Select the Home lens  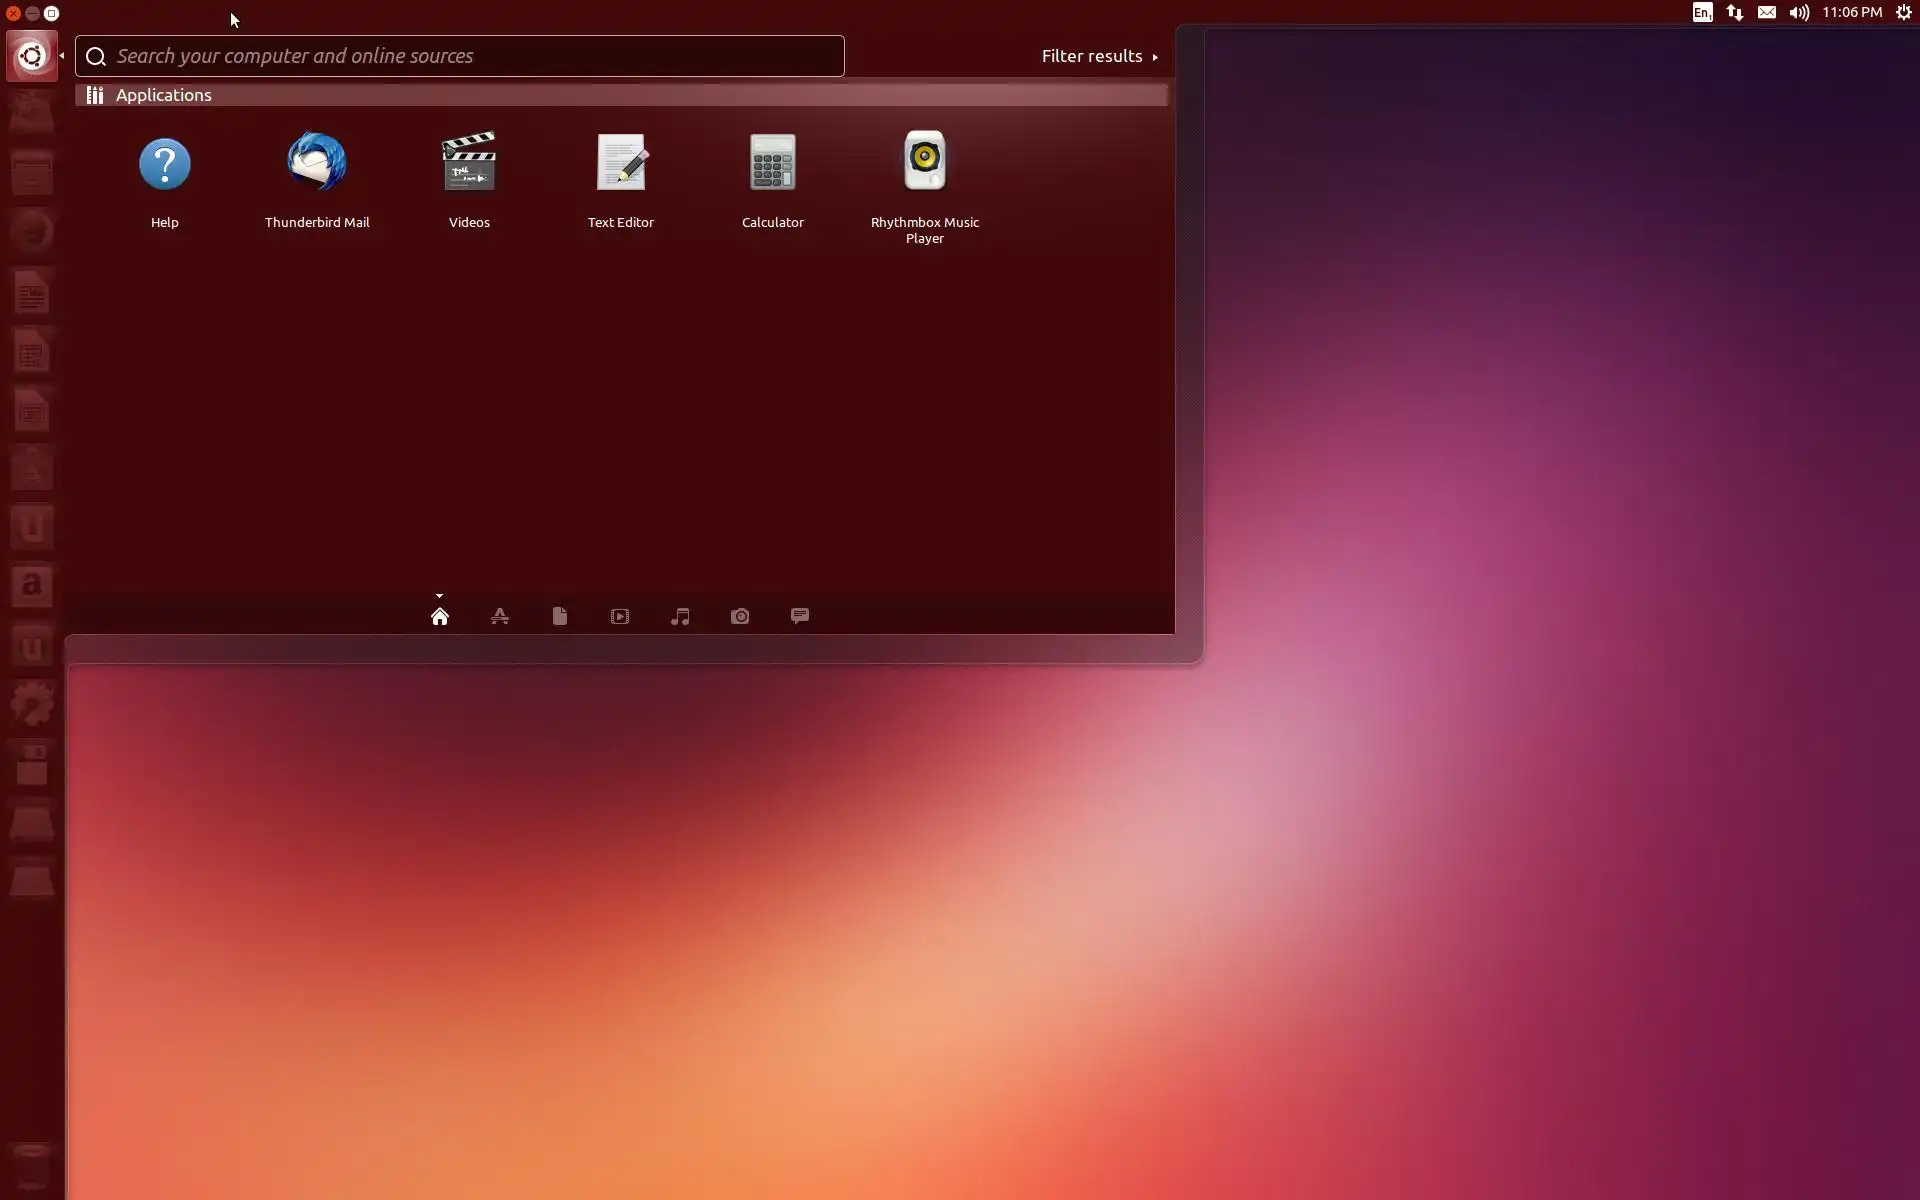(x=440, y=616)
